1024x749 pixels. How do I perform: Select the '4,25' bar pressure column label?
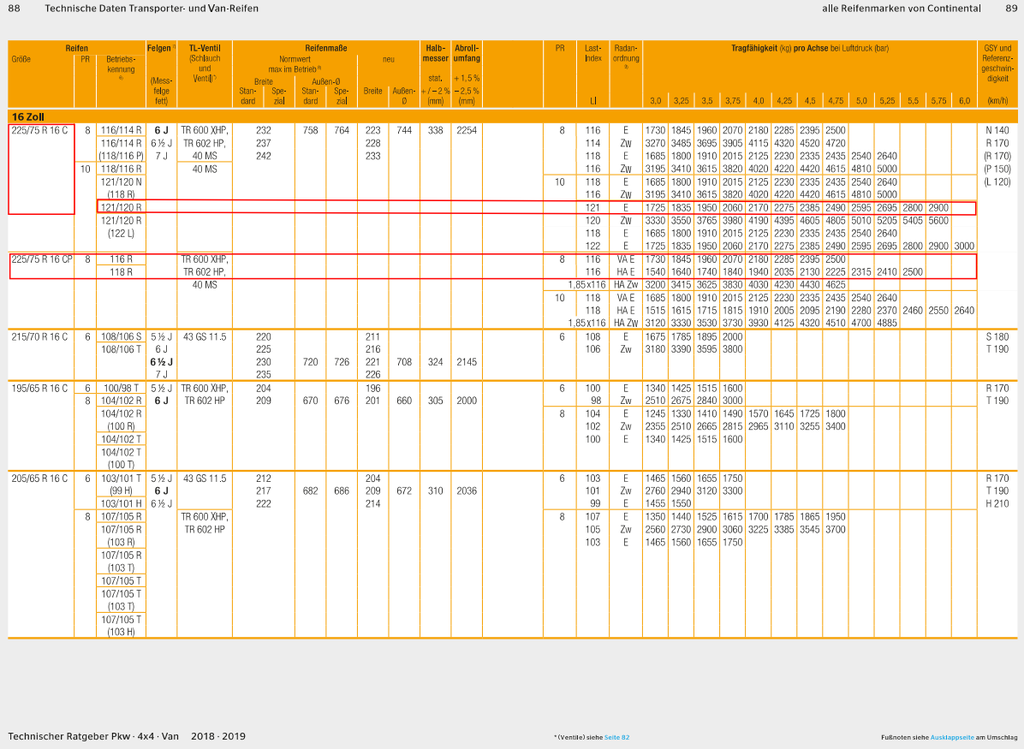point(784,101)
